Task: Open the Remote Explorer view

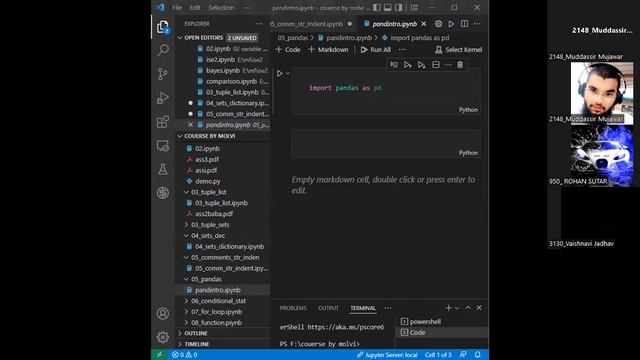Action: pyautogui.click(x=163, y=146)
